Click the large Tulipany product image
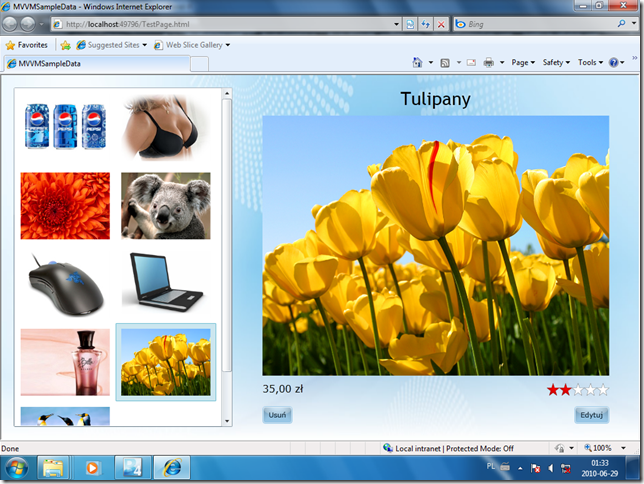This screenshot has width=644, height=484. tap(436, 246)
